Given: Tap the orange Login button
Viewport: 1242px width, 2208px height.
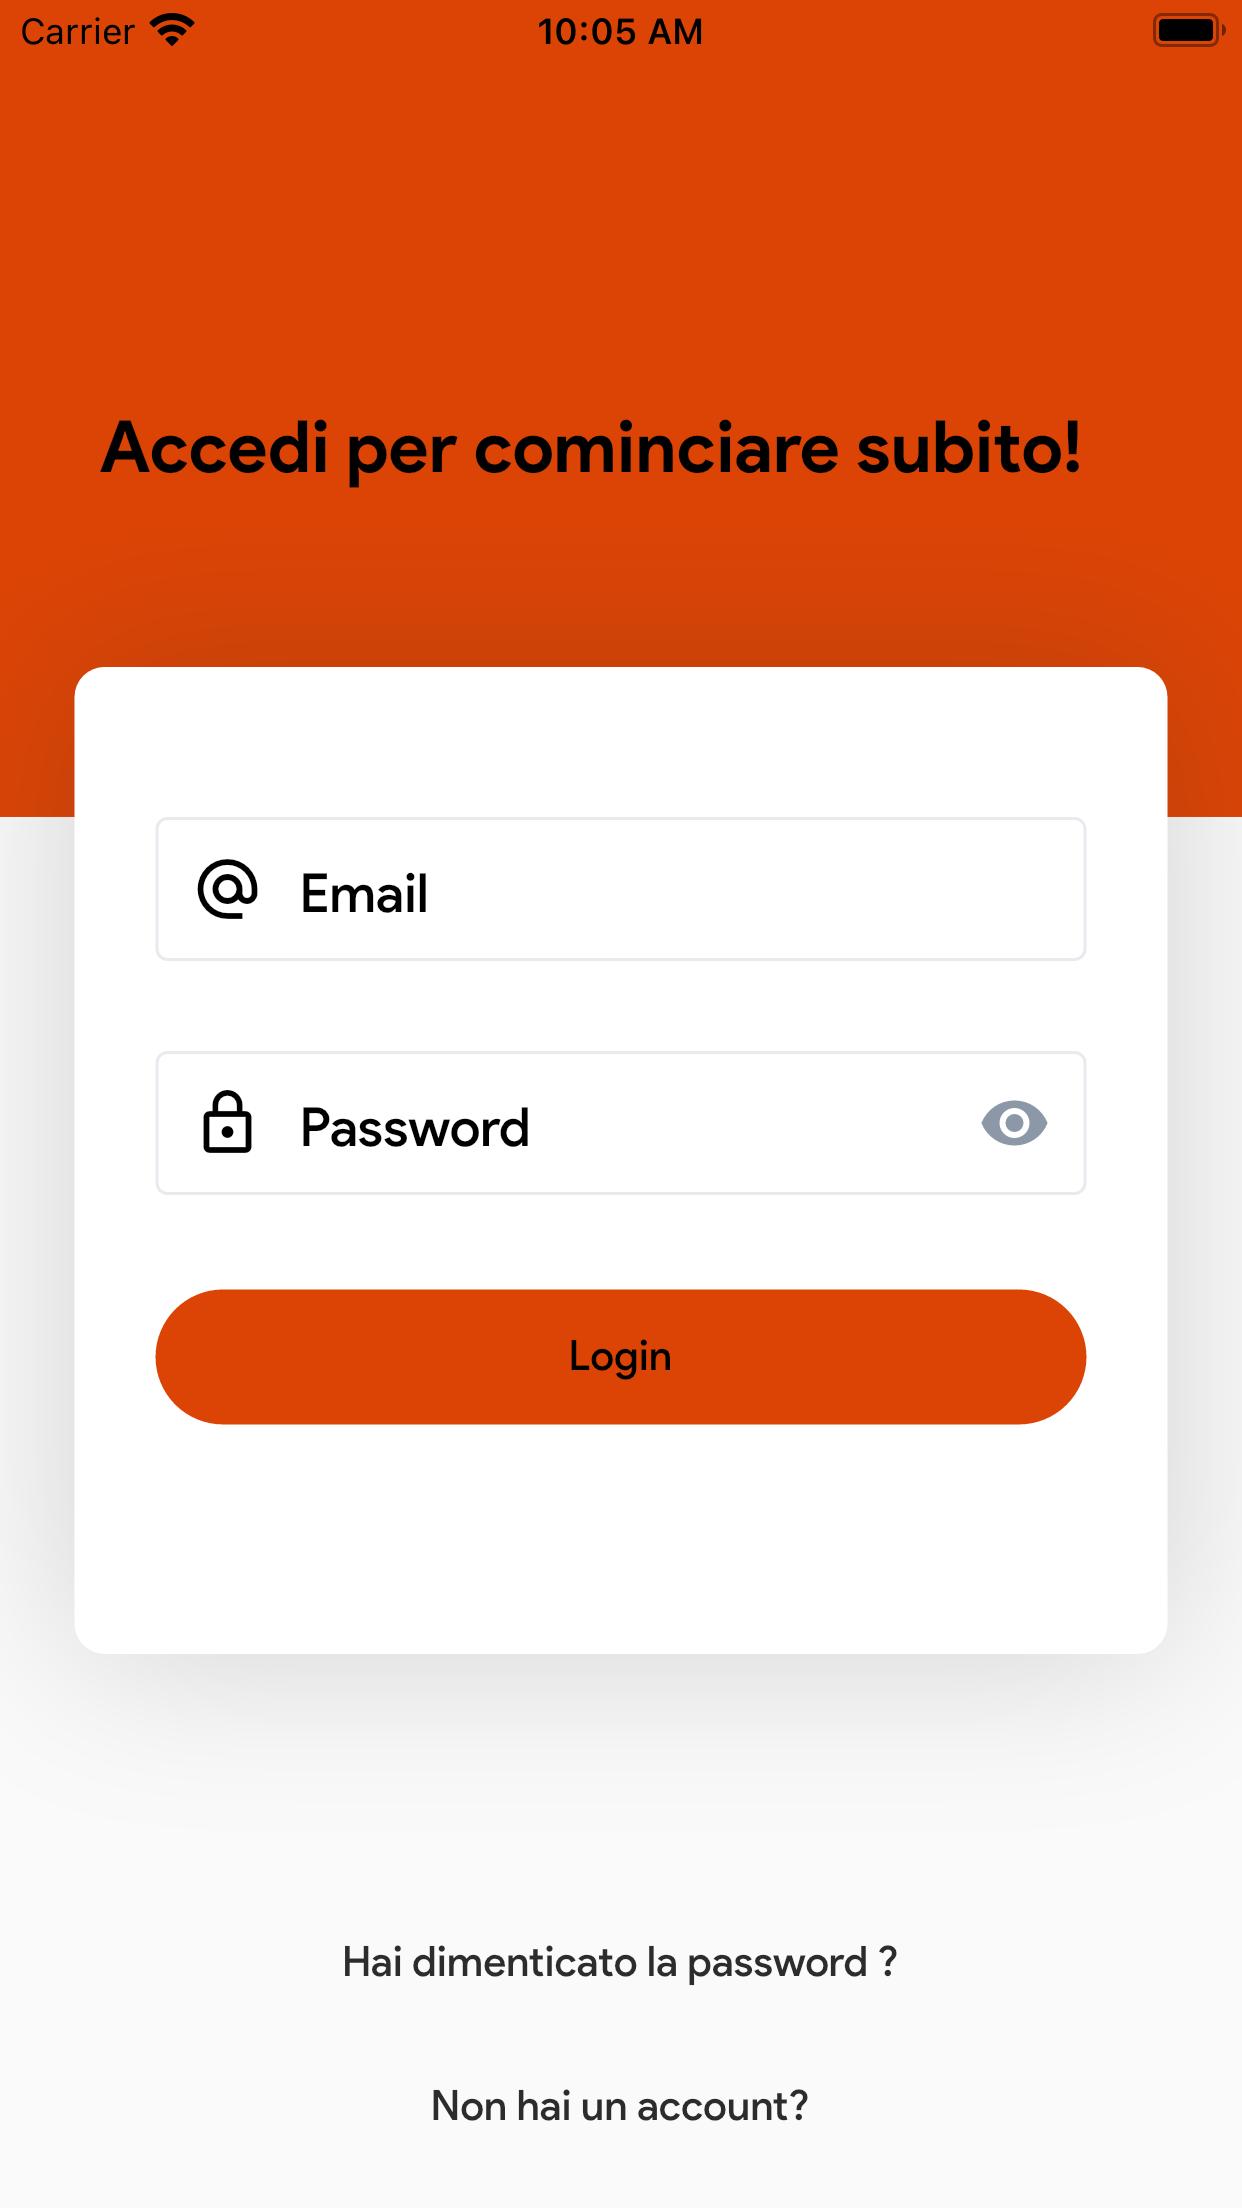Looking at the screenshot, I should (621, 1357).
